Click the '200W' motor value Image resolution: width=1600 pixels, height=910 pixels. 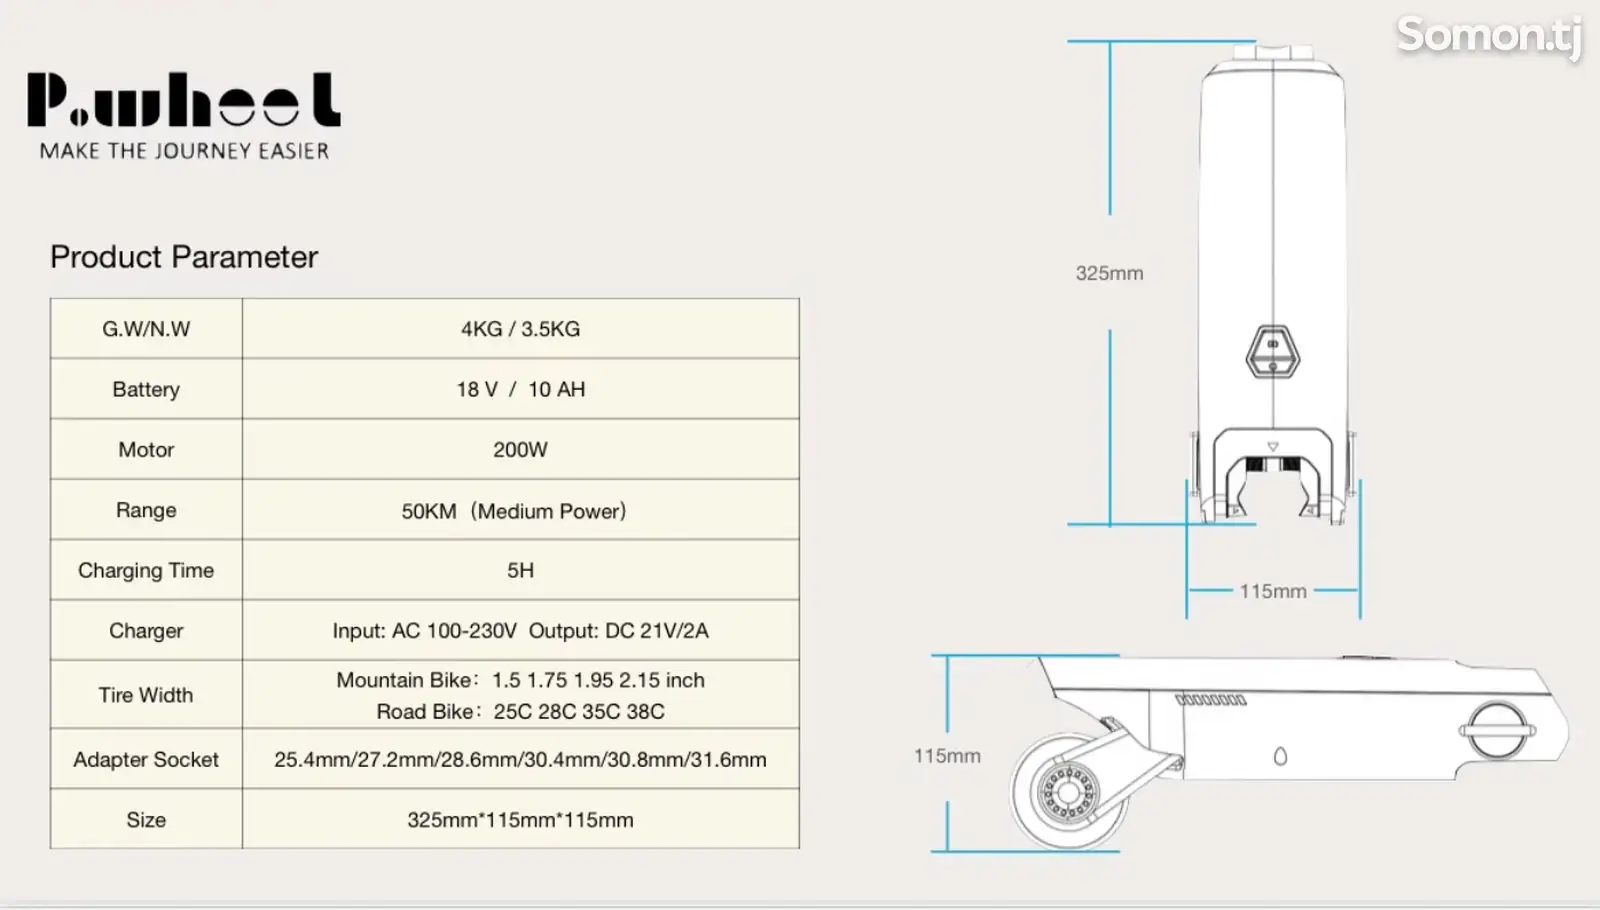[520, 450]
